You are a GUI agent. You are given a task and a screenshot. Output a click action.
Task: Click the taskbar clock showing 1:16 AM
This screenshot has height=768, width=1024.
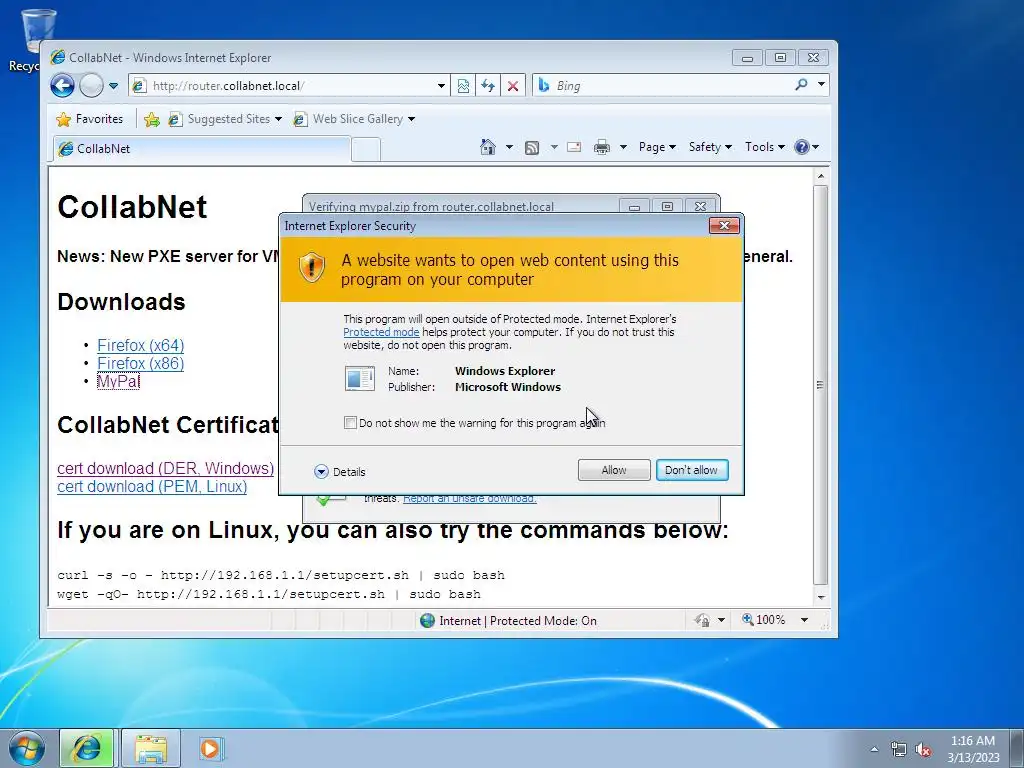tap(973, 749)
